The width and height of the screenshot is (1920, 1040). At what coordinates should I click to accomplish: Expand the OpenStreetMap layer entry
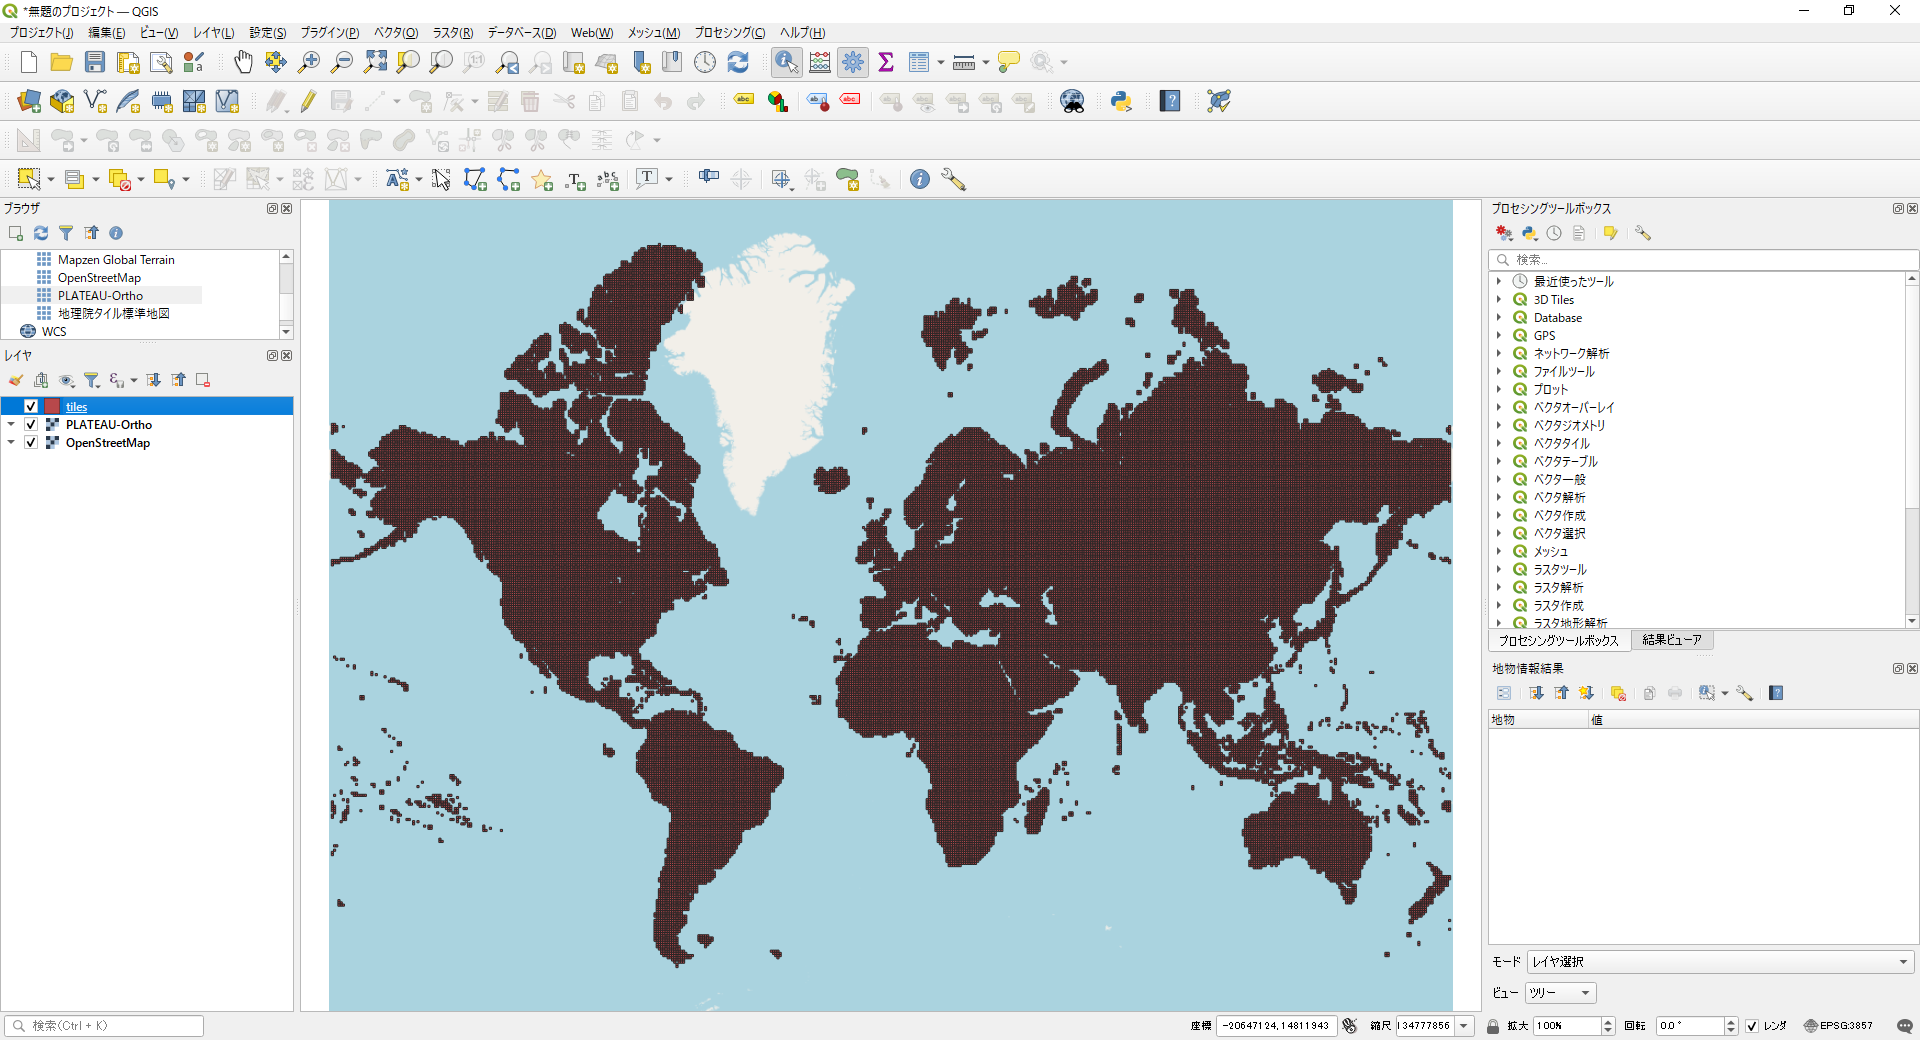pos(11,443)
